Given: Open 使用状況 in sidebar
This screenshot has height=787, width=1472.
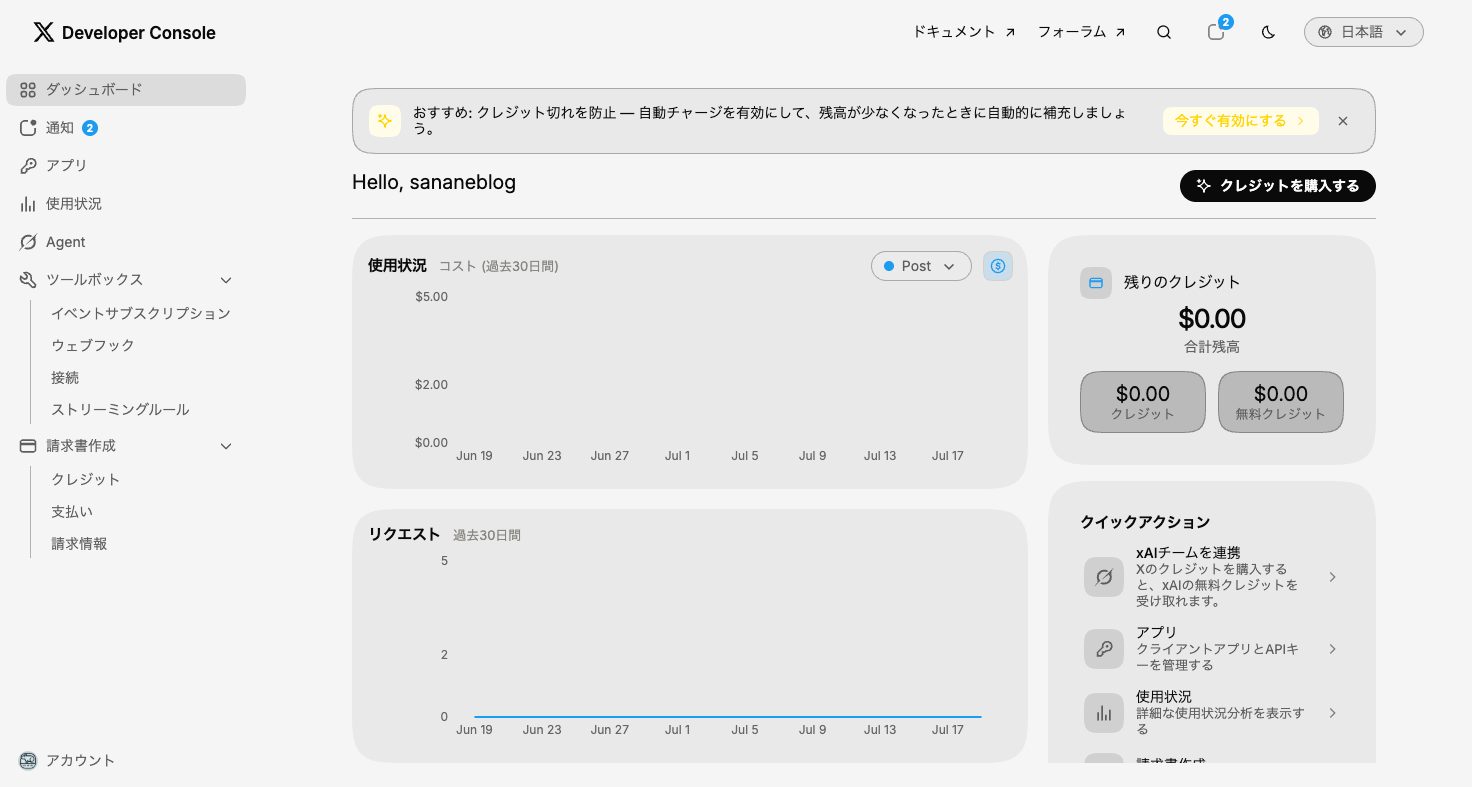Looking at the screenshot, I should [126, 204].
